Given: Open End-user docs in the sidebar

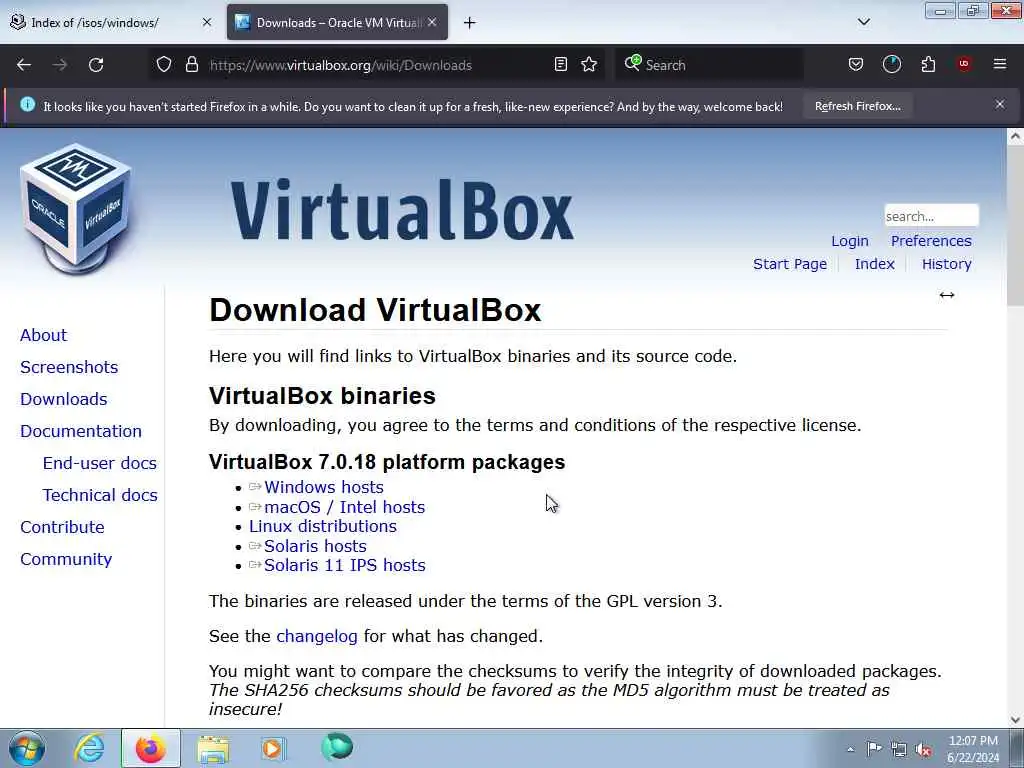Looking at the screenshot, I should 99,463.
